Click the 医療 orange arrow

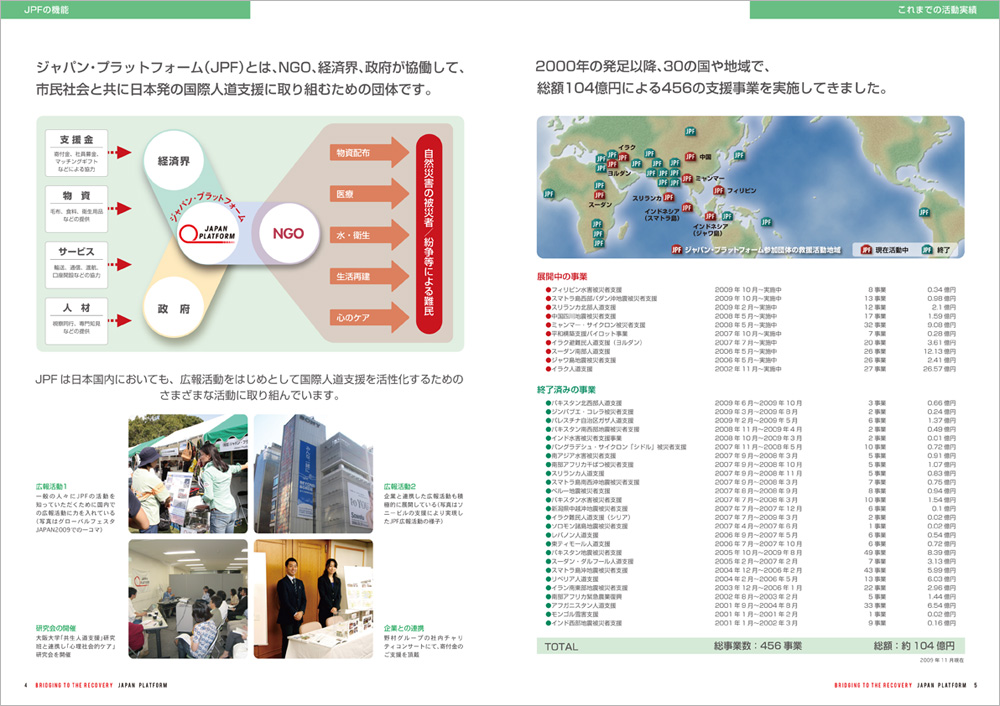point(369,194)
